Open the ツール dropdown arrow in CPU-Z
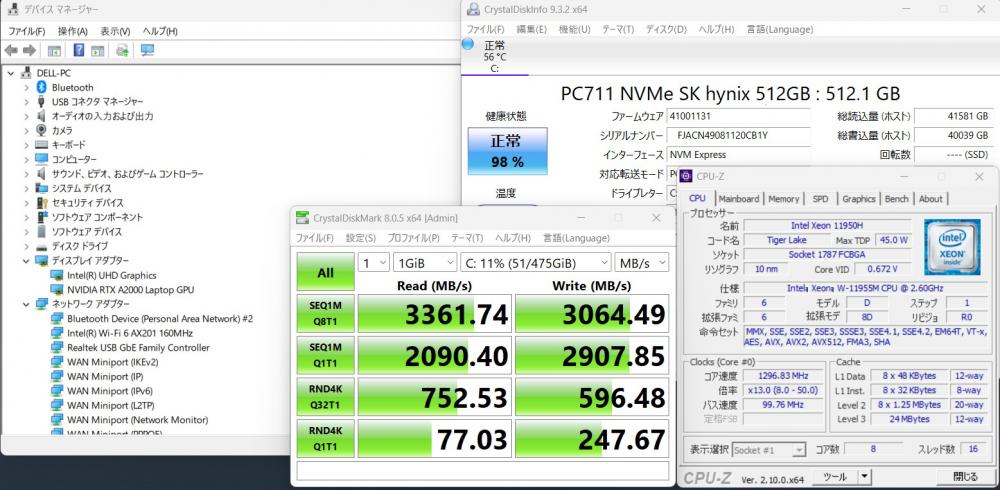This screenshot has height=490, width=1000. [864, 476]
